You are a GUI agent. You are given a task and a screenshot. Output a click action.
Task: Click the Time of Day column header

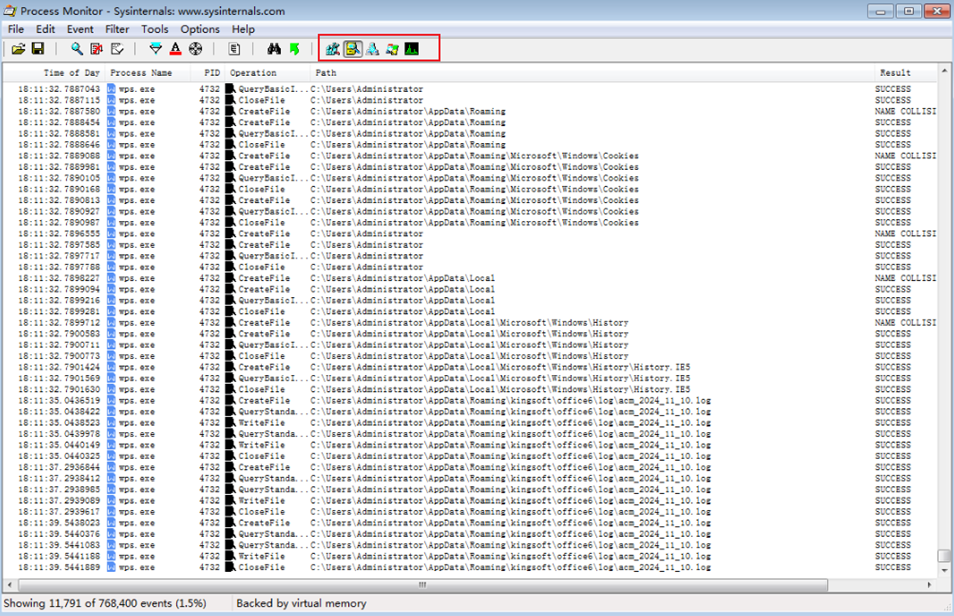71,73
